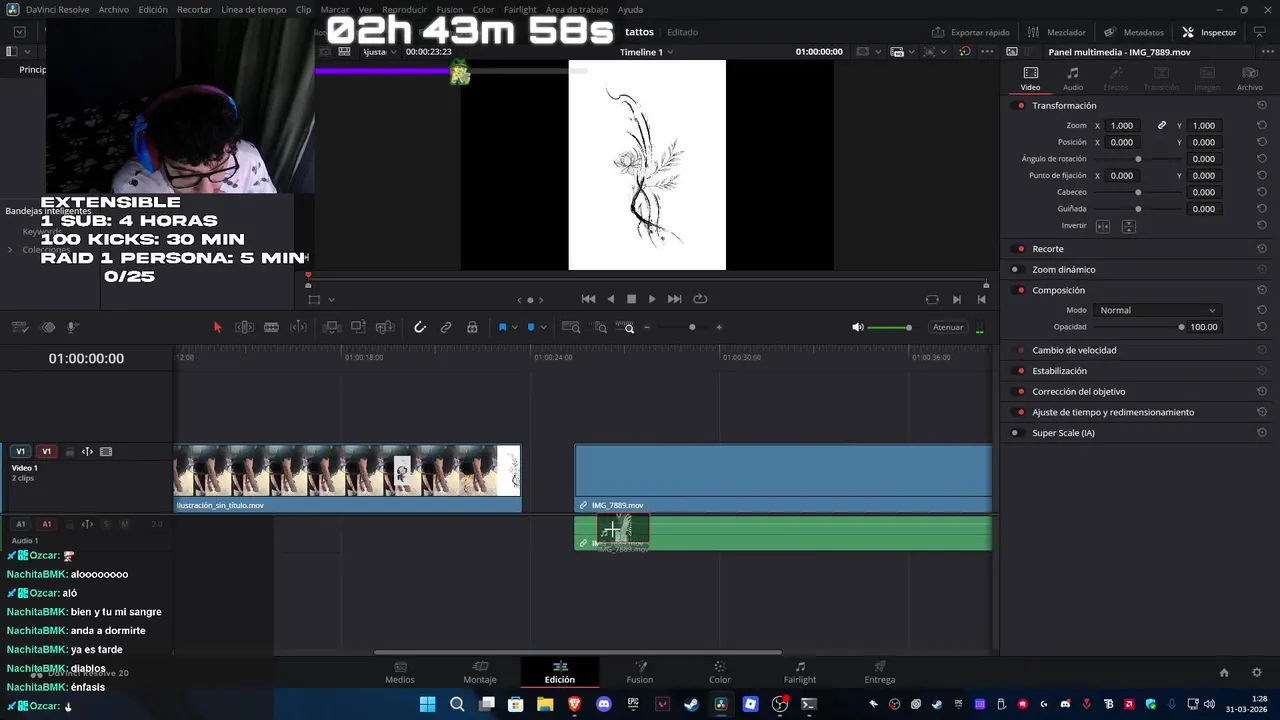Click the Zoom X value field
Image resolution: width=1280 pixels, height=720 pixels.
click(1124, 126)
